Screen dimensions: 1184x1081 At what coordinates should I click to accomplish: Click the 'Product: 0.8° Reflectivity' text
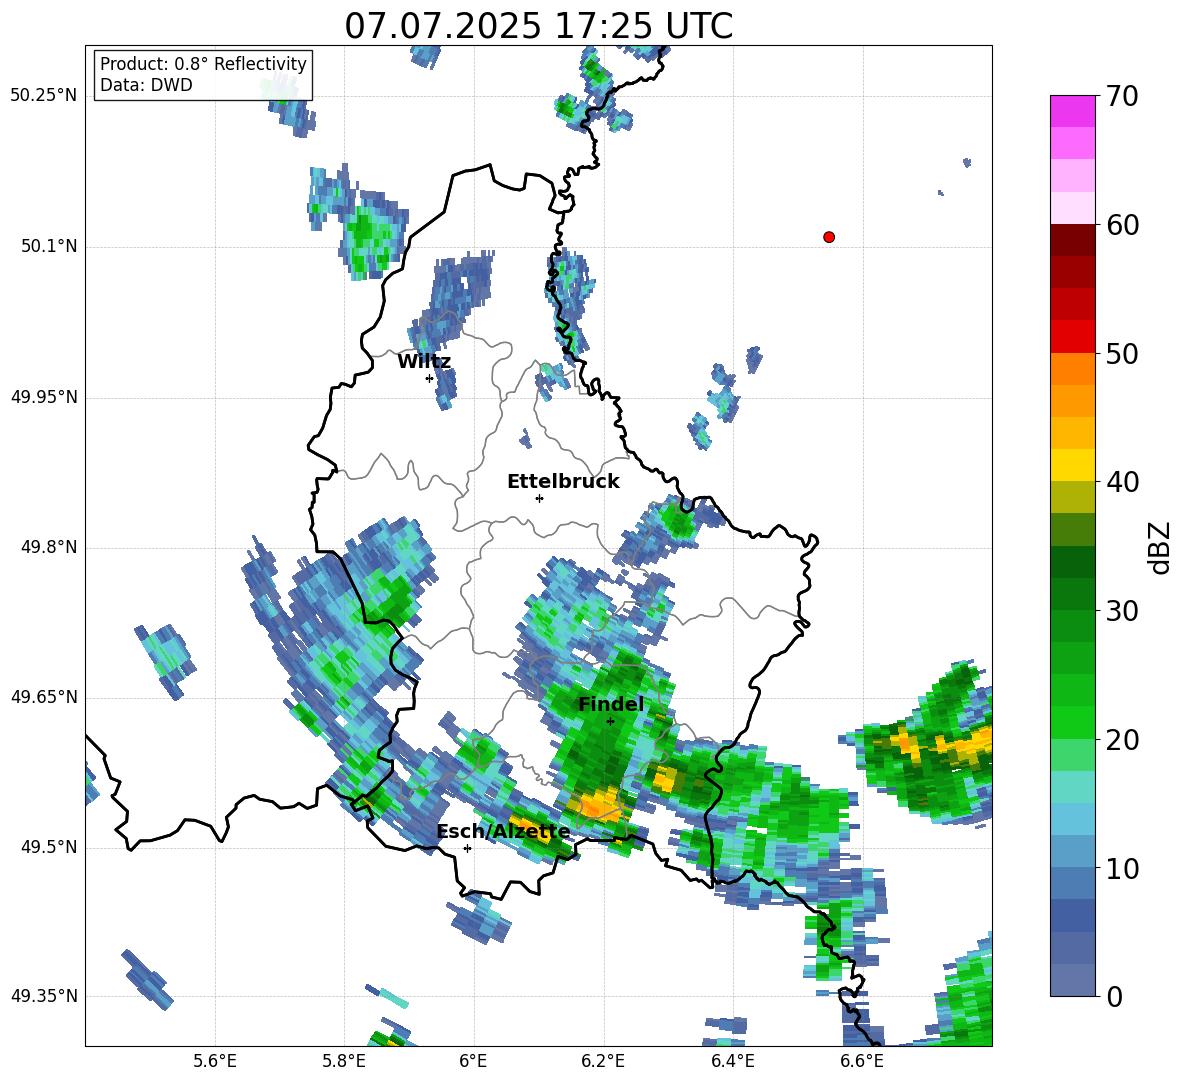(x=203, y=64)
